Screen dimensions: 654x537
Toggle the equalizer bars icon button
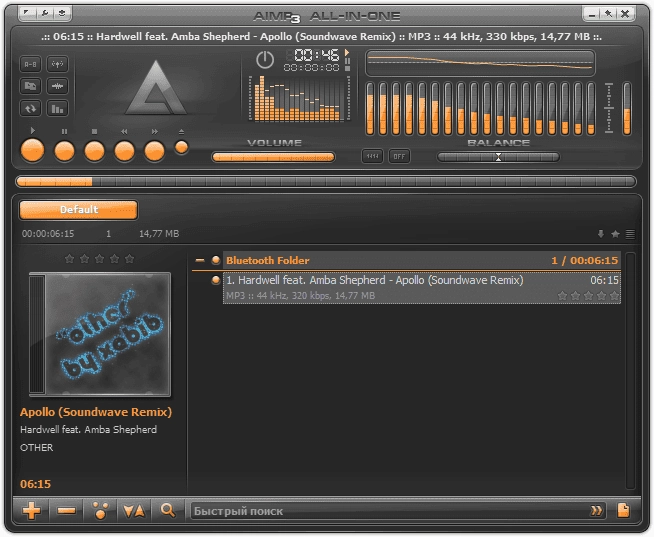[57, 109]
